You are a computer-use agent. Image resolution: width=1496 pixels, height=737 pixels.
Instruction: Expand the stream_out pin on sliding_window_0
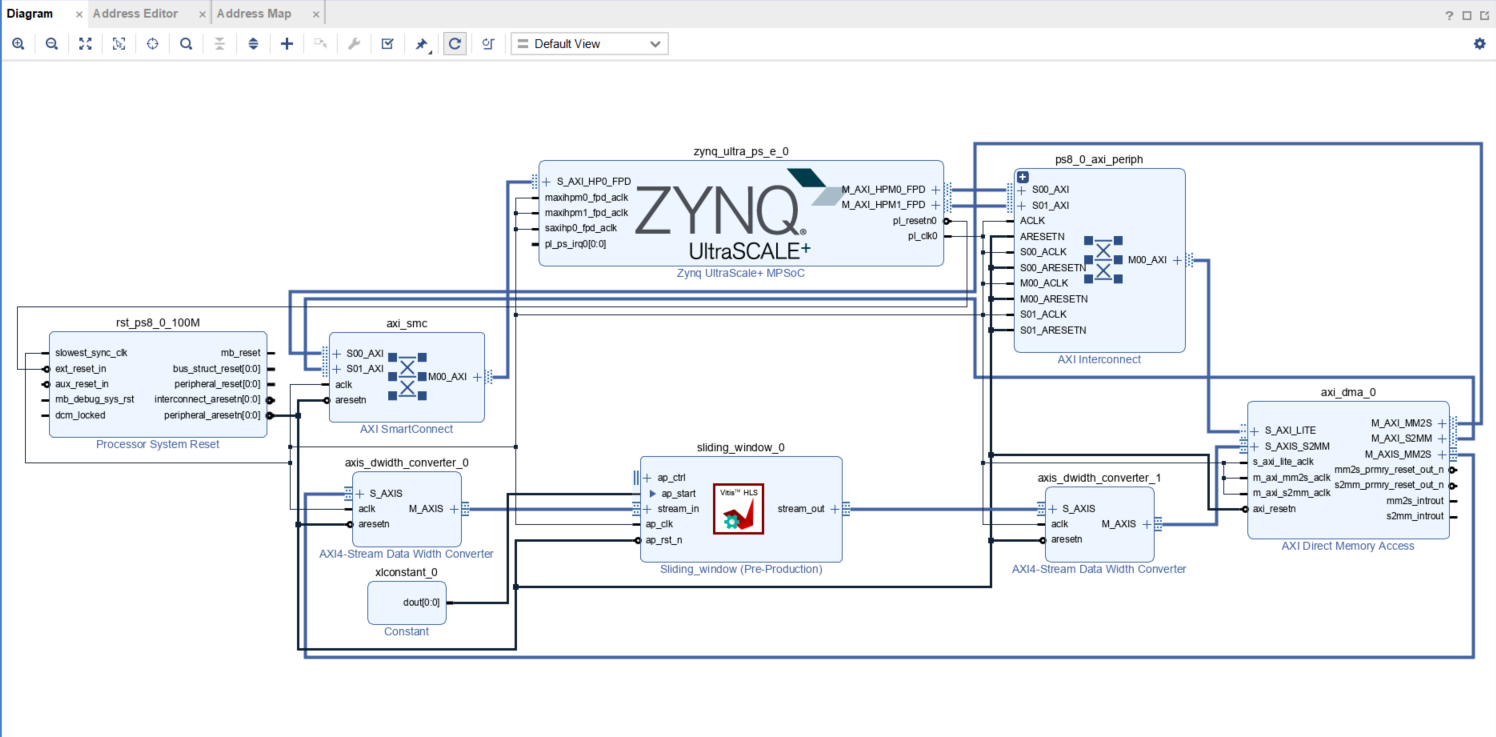tap(835, 509)
